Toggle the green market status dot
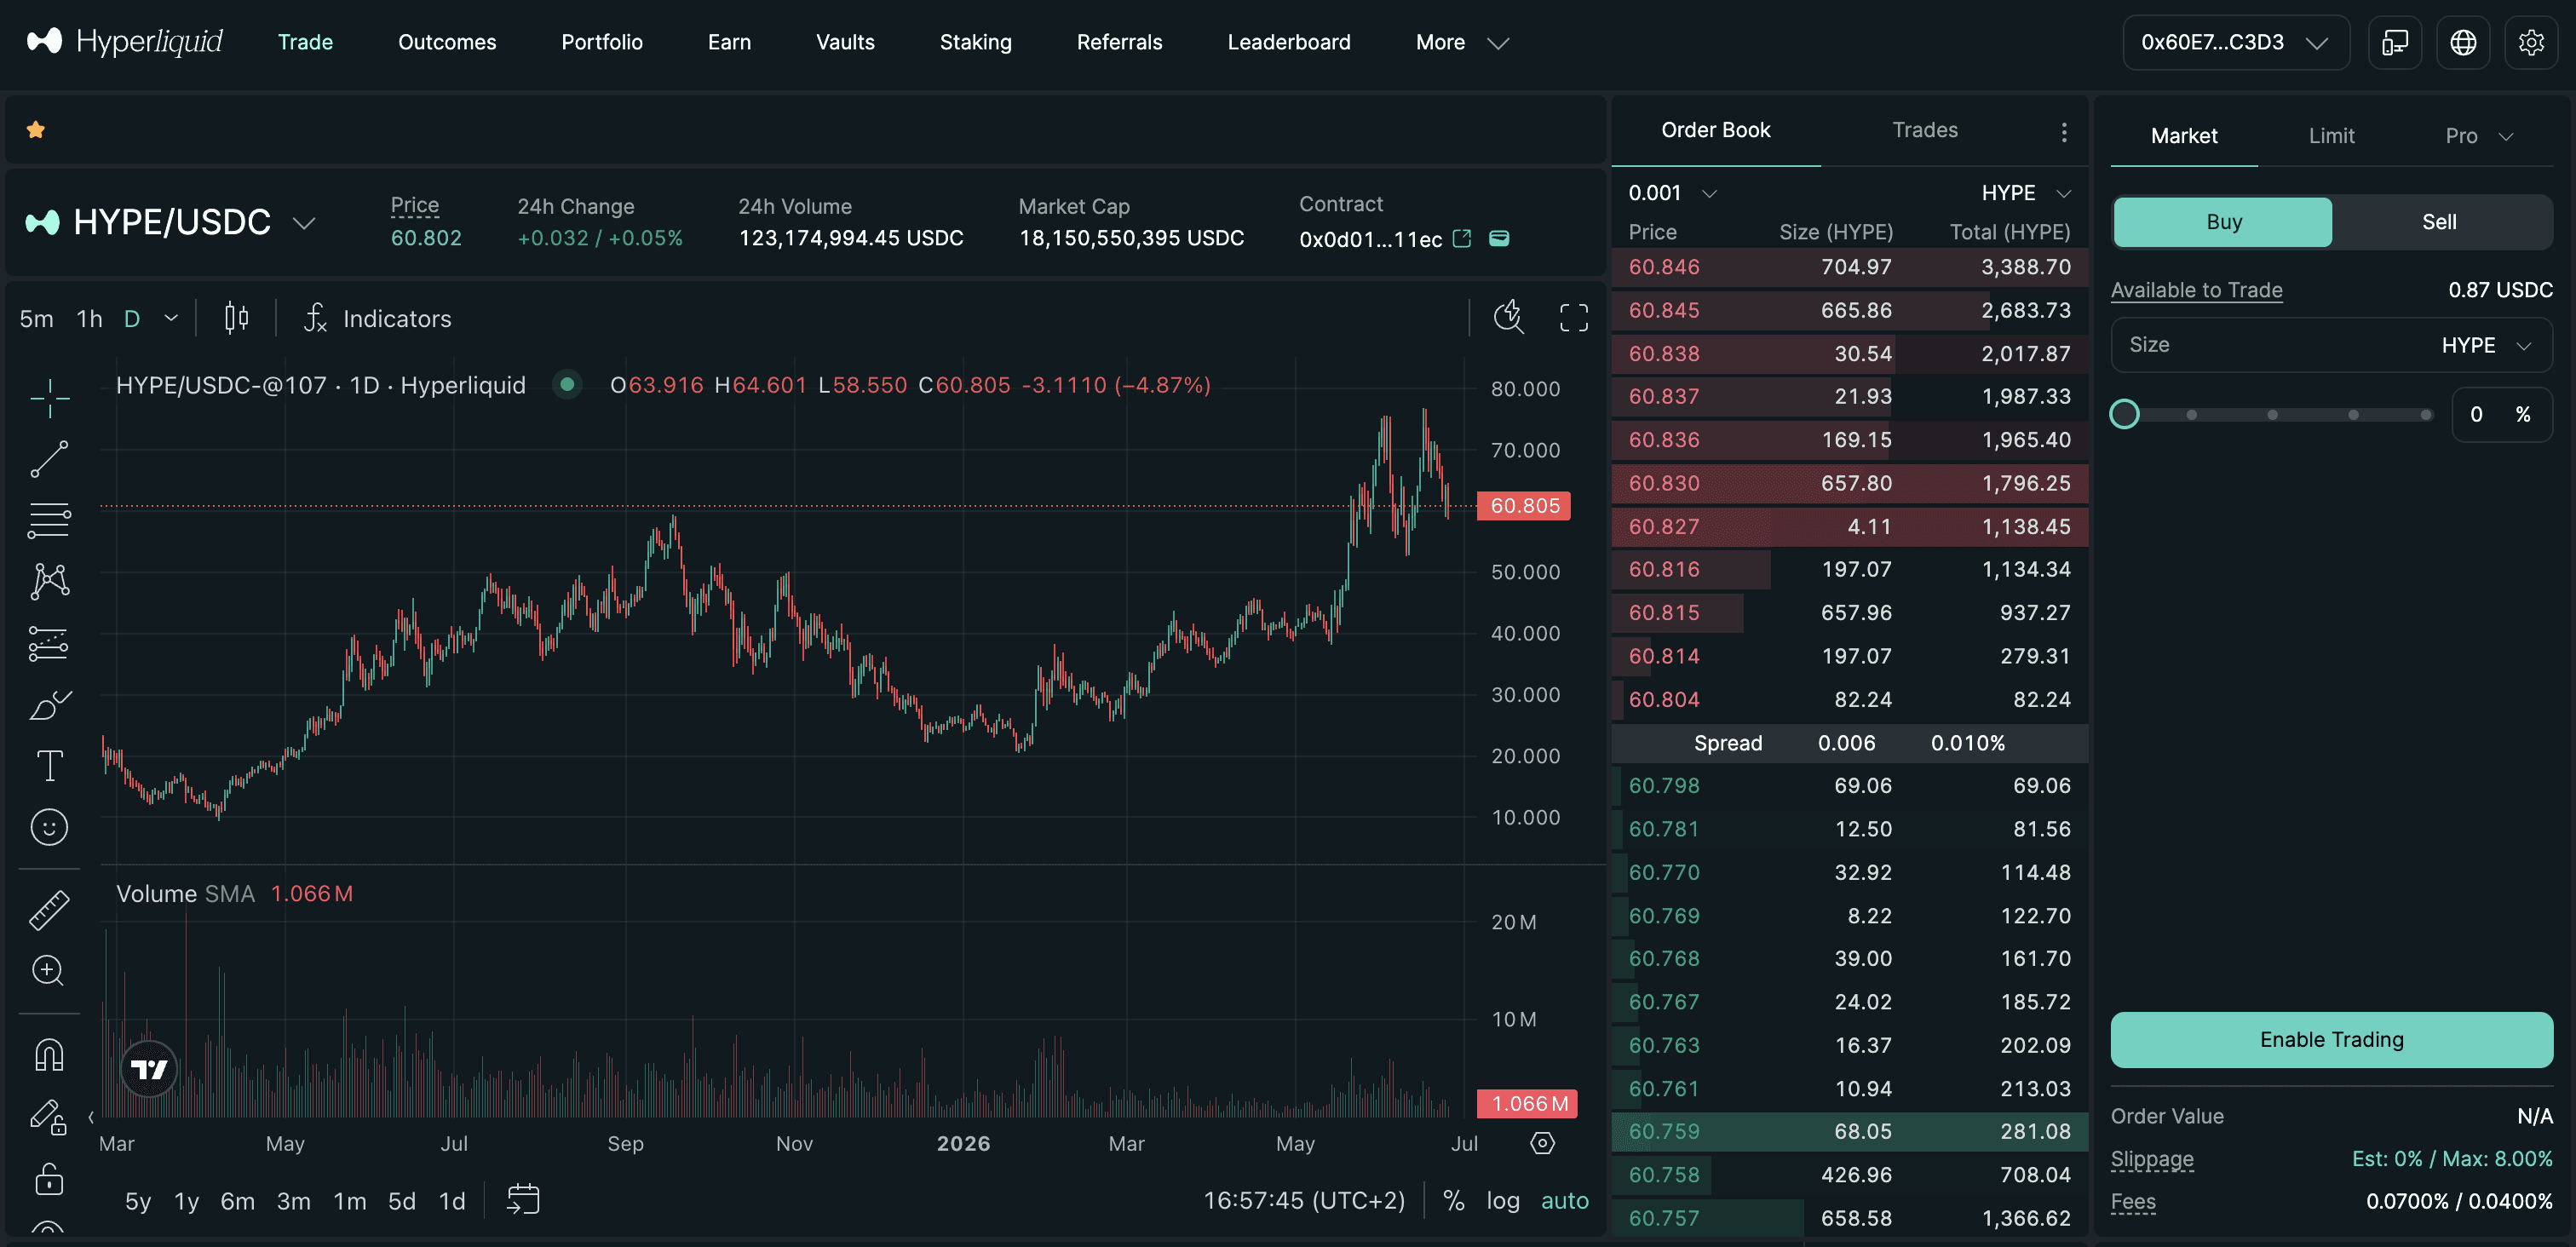Viewport: 2576px width, 1247px height. click(567, 384)
